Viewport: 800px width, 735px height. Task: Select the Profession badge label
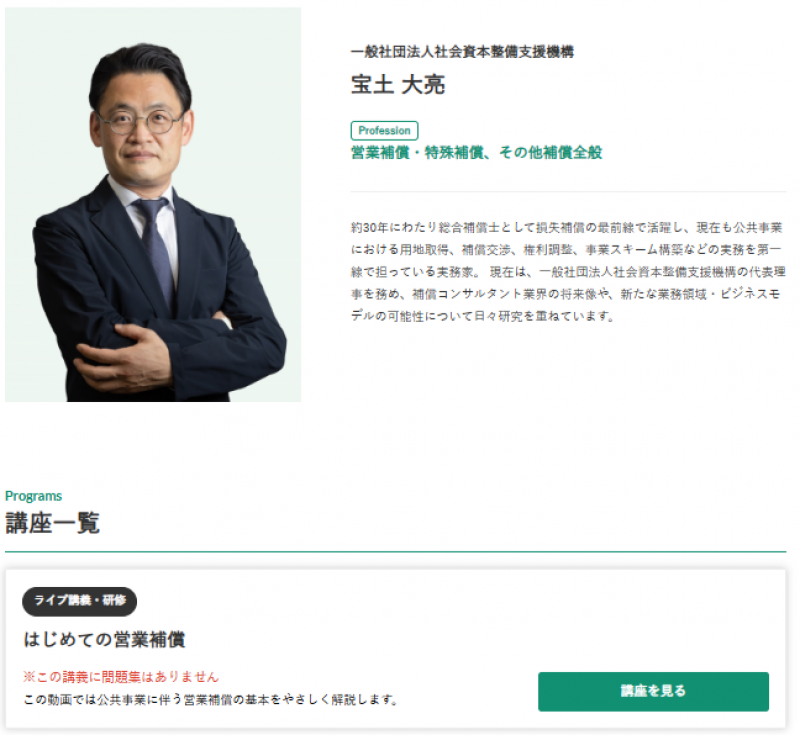[x=384, y=131]
